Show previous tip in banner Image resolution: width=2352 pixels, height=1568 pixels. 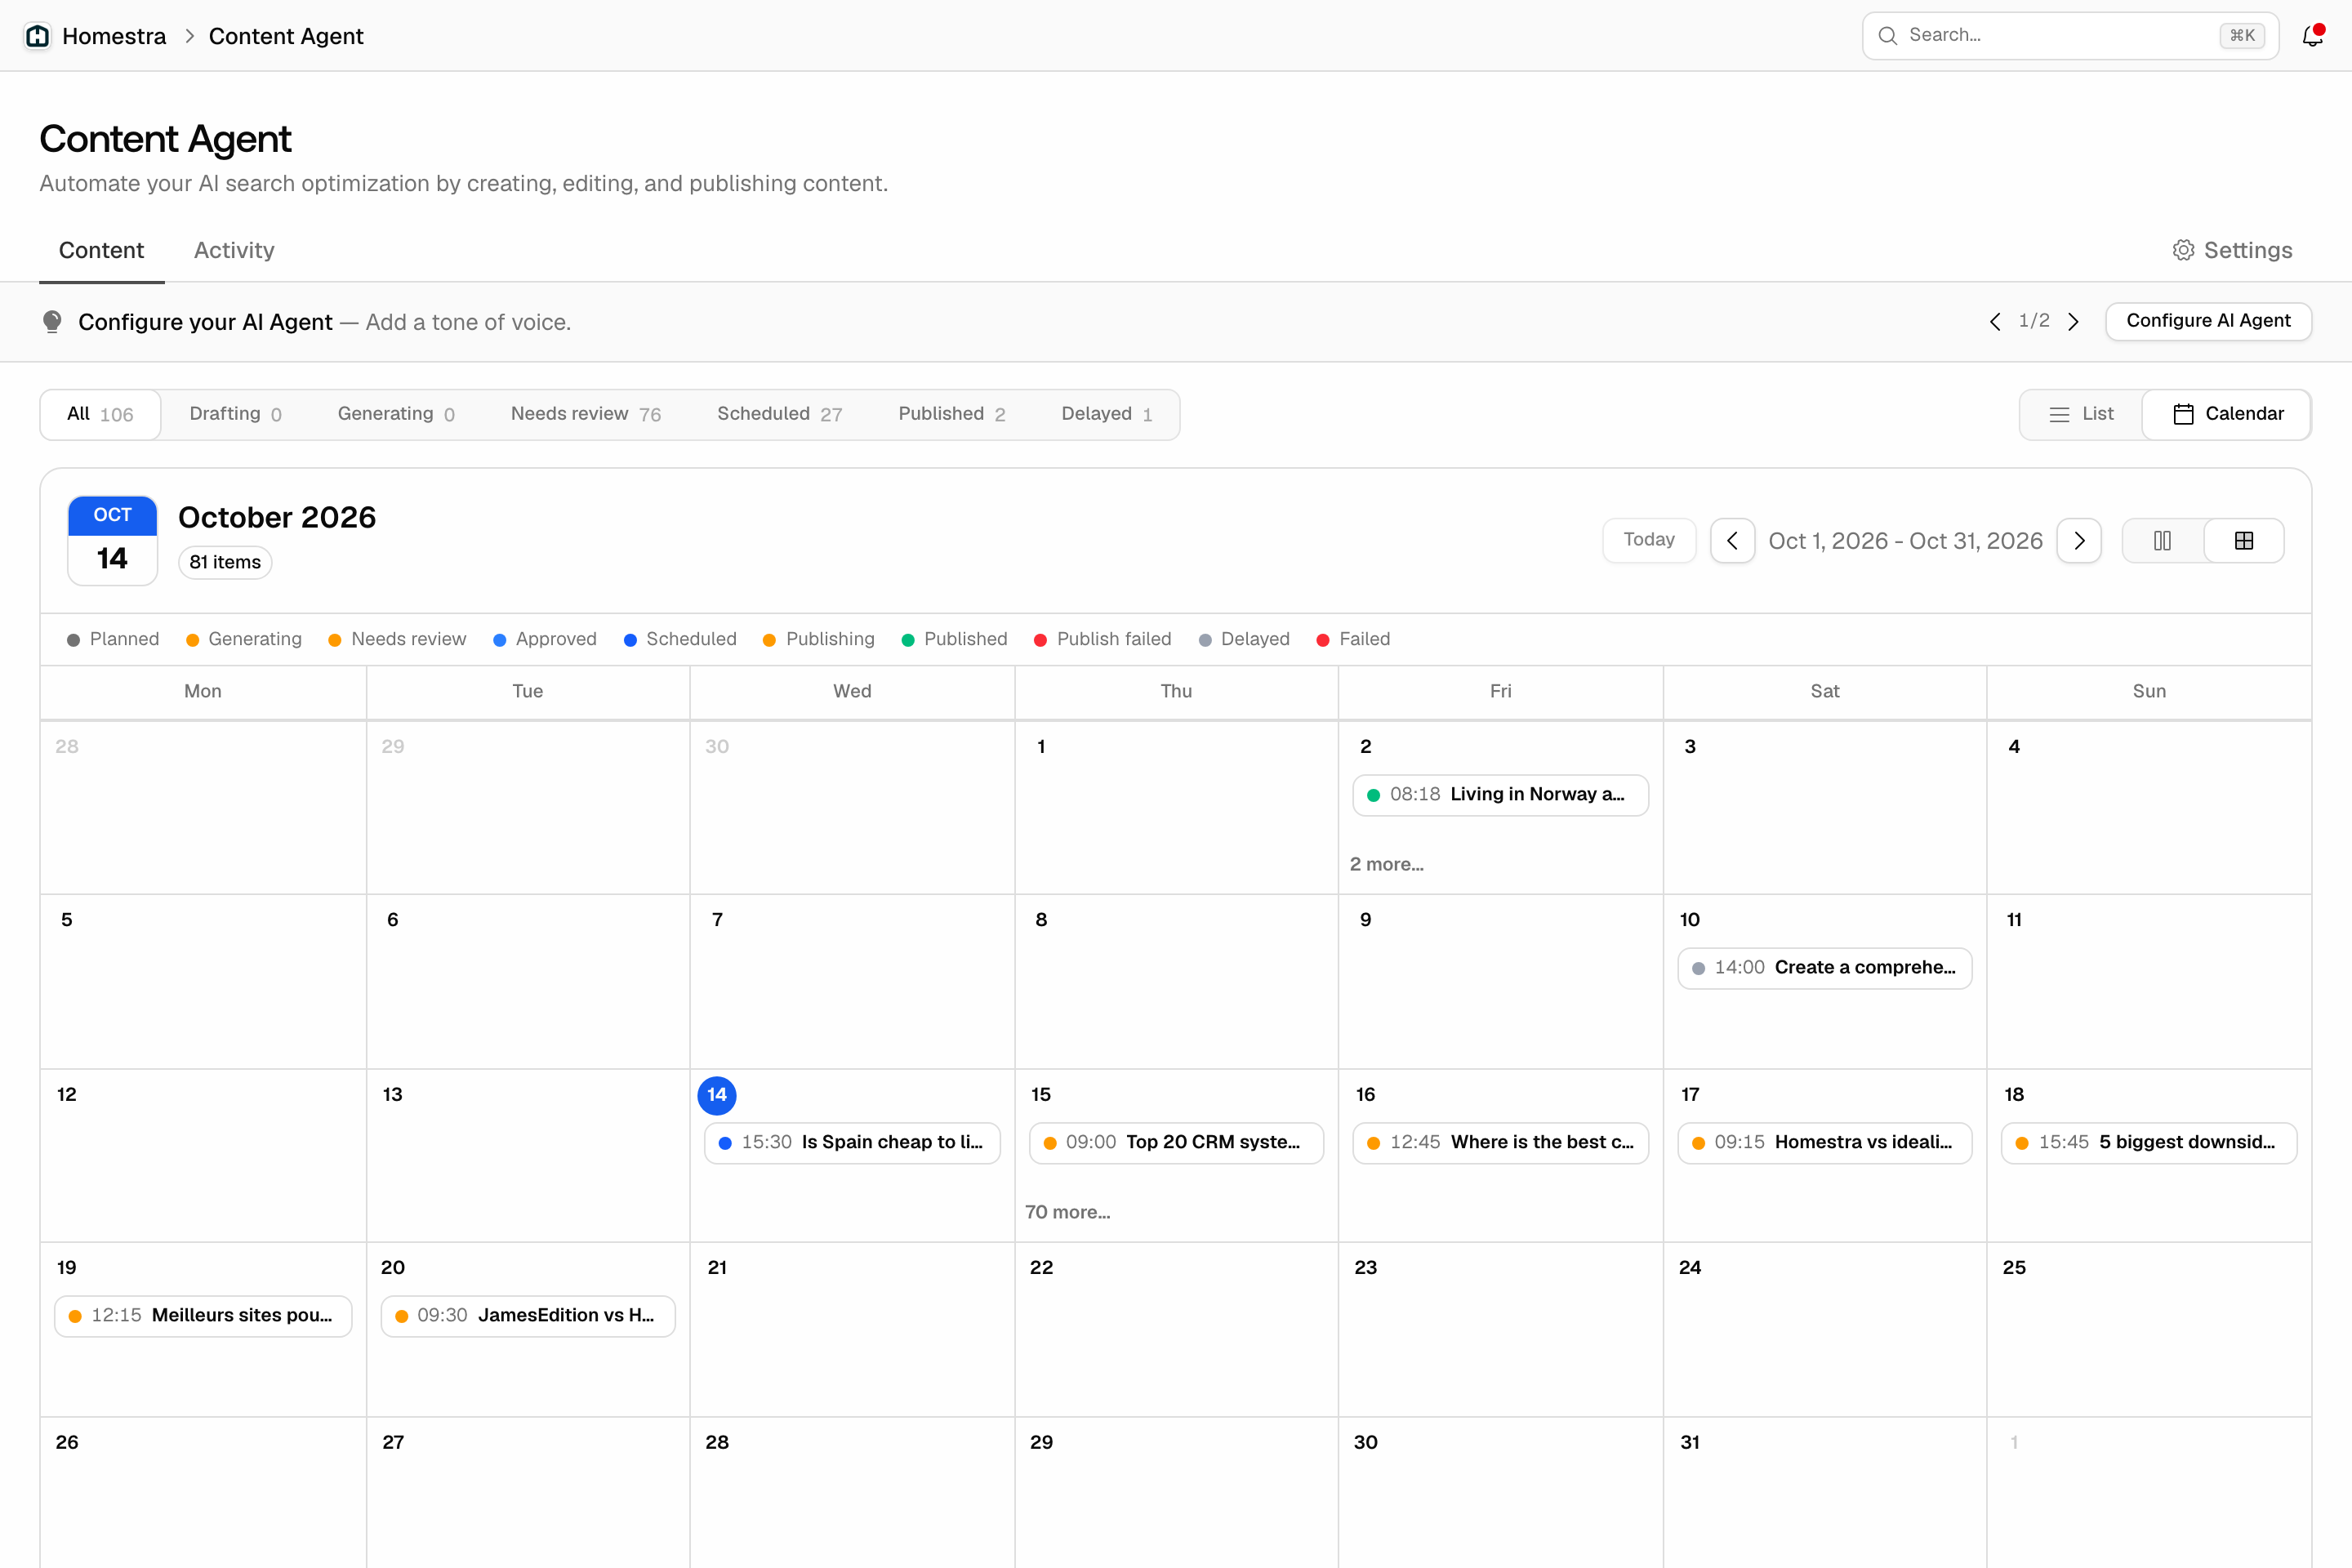click(x=1995, y=322)
